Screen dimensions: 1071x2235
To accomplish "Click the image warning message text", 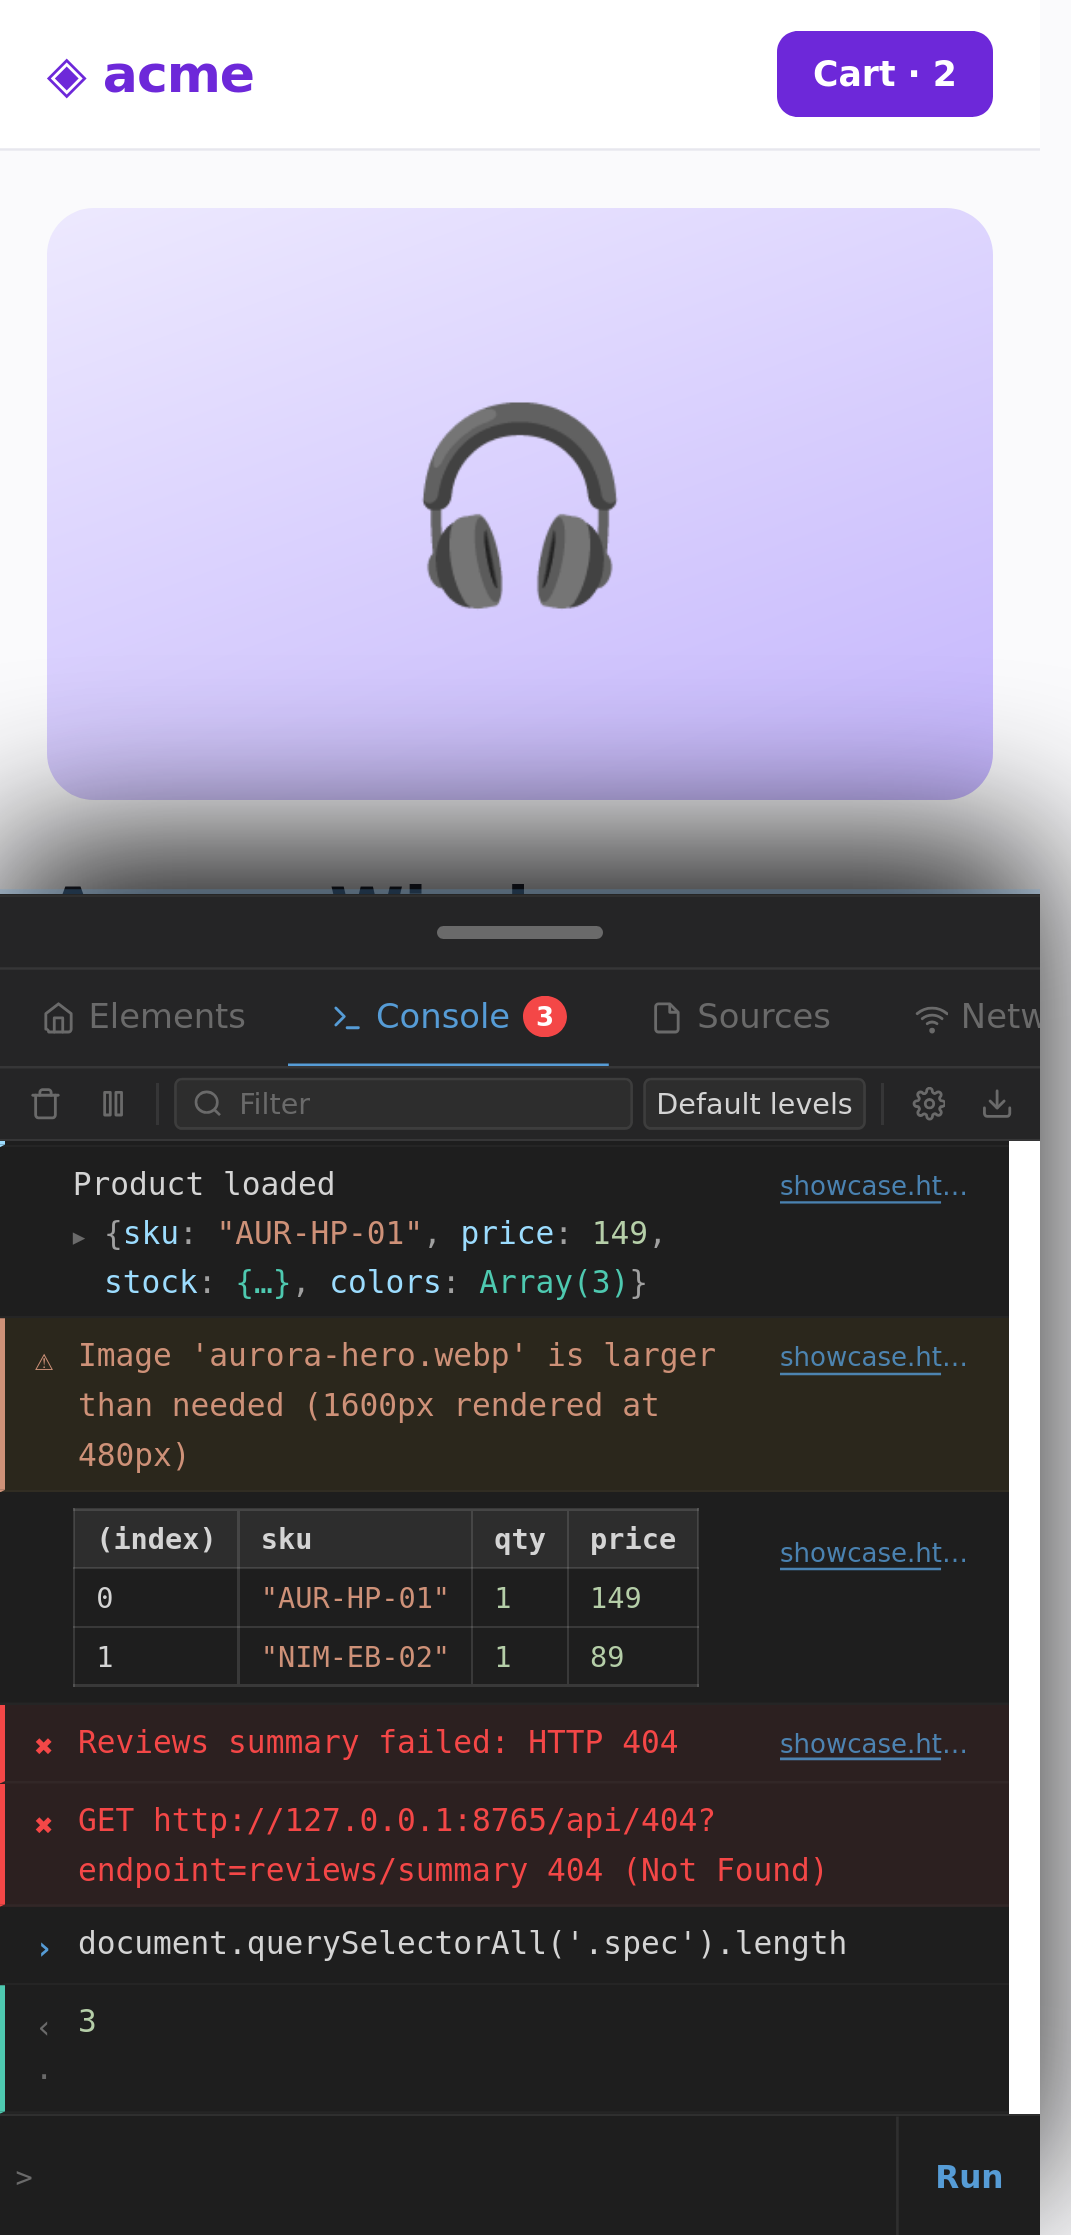I will (x=397, y=1405).
